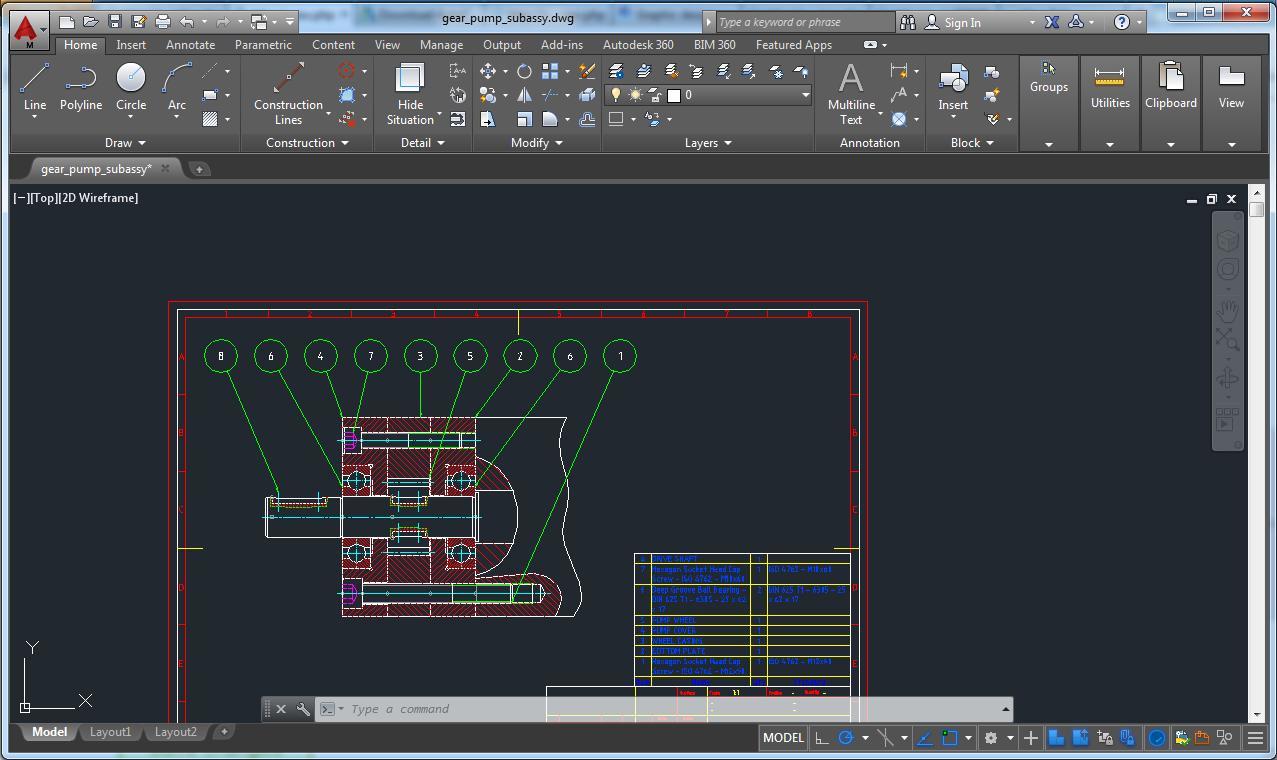Select the Insert block tool
Screen dimensions: 1277x760
(x=952, y=85)
